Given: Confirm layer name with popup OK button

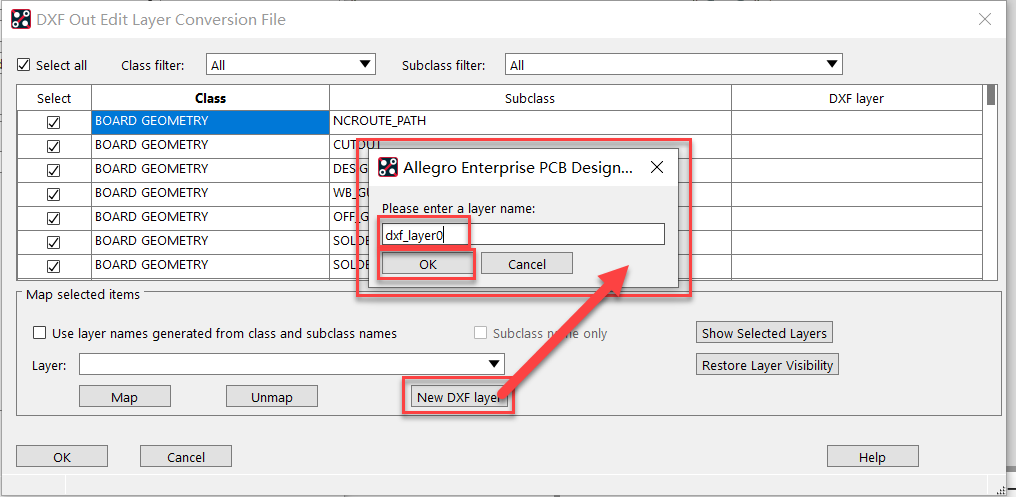Looking at the screenshot, I should [x=428, y=264].
